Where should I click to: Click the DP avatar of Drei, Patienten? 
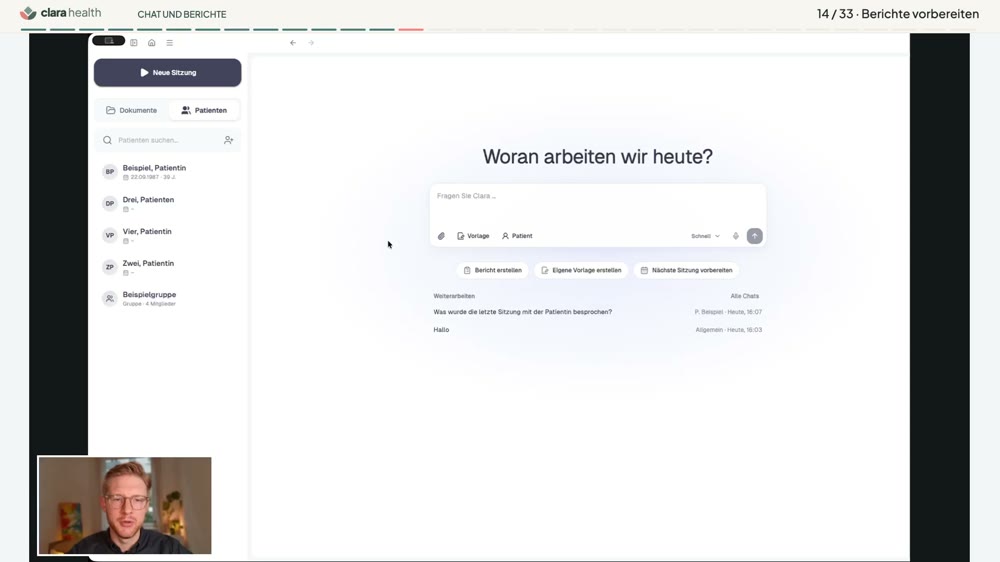[x=110, y=203]
